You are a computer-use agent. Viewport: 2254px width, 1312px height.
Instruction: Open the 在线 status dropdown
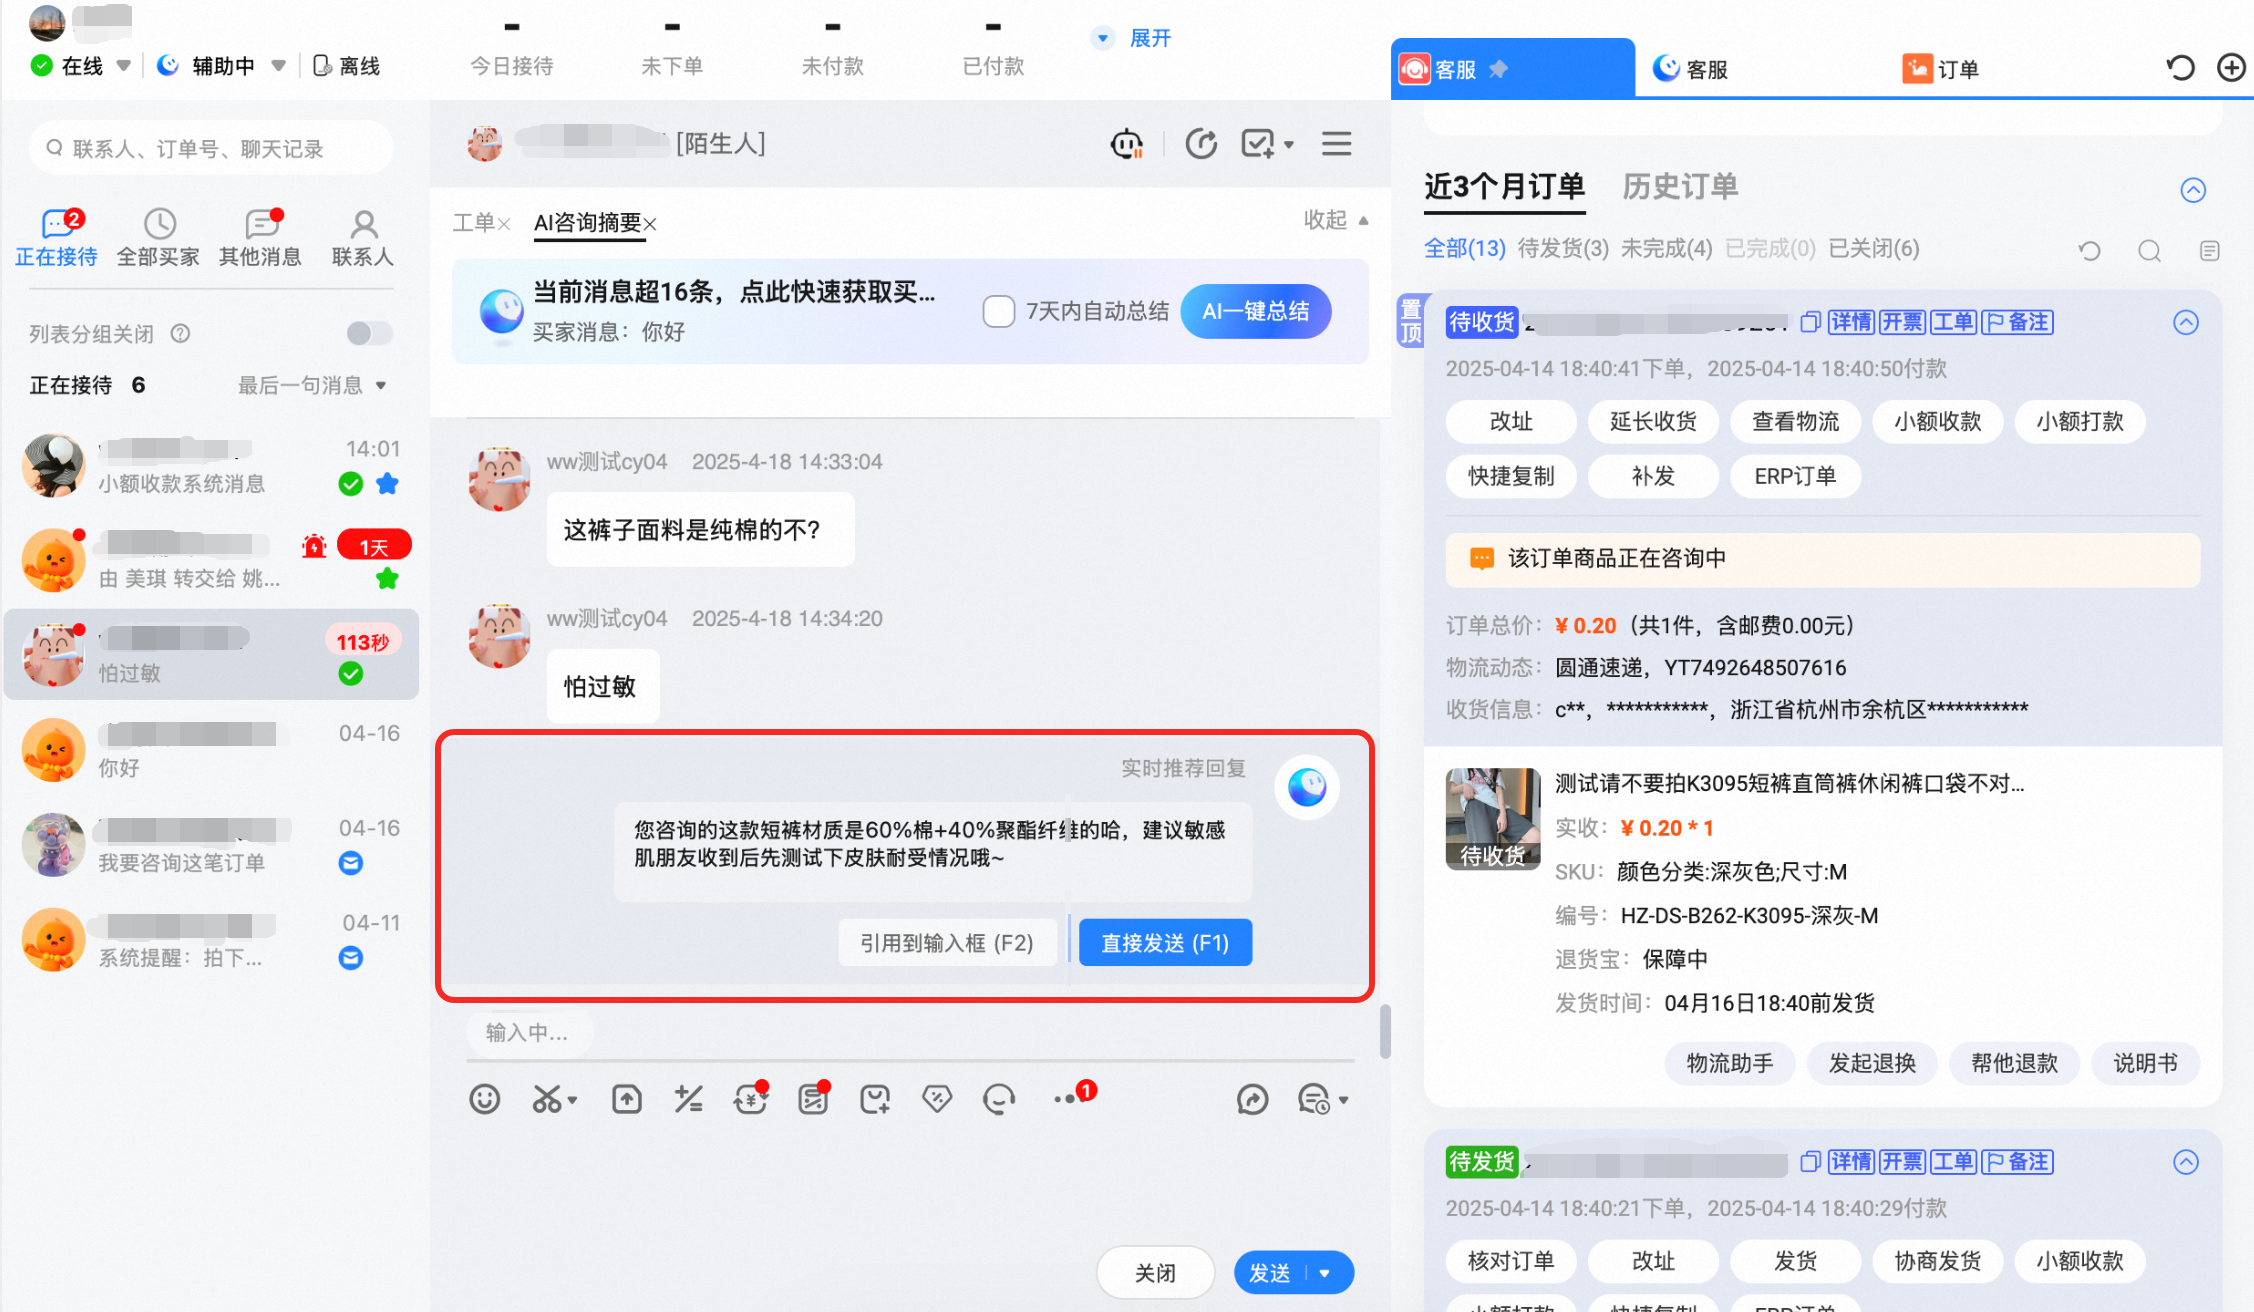coord(123,66)
